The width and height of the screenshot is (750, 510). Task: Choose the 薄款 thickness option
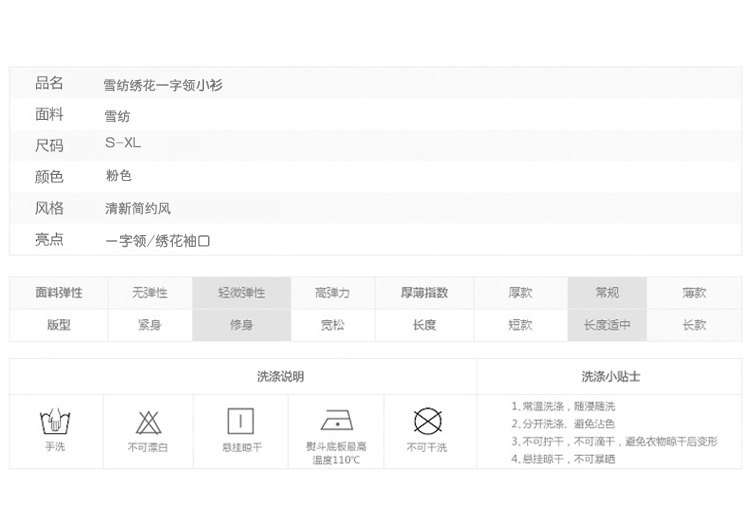[694, 293]
